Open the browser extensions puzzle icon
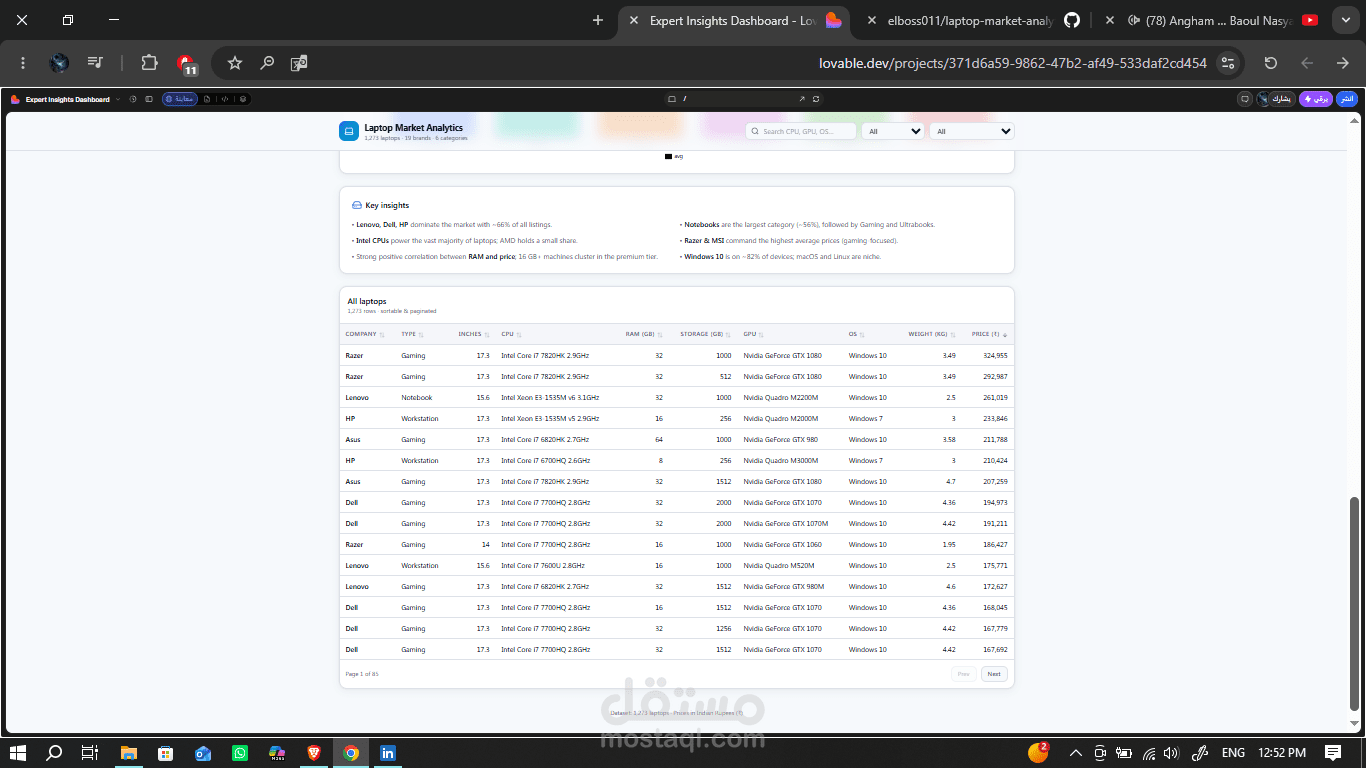This screenshot has width=1366, height=768. coord(149,63)
